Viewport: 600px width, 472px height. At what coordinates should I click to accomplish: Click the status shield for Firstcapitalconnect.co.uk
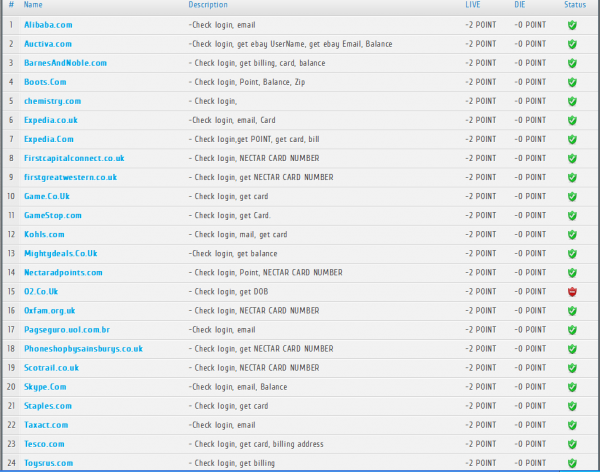click(x=572, y=158)
